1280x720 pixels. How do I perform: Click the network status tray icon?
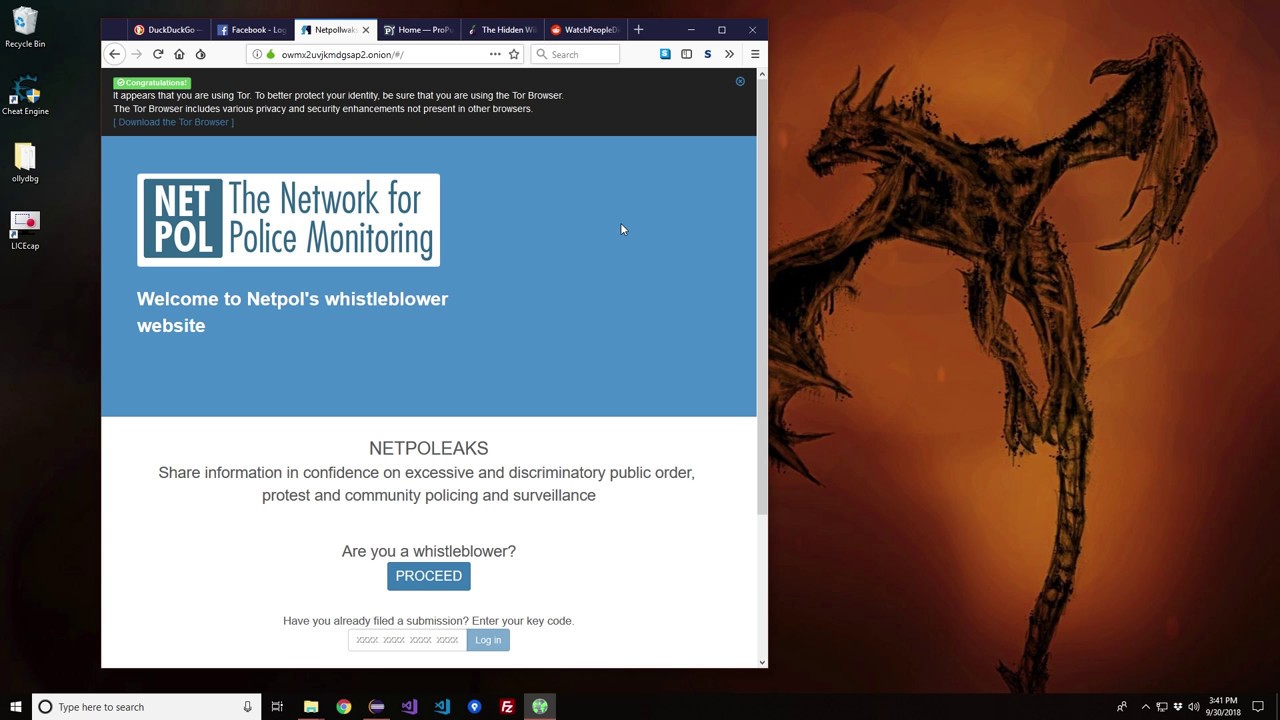[1162, 707]
